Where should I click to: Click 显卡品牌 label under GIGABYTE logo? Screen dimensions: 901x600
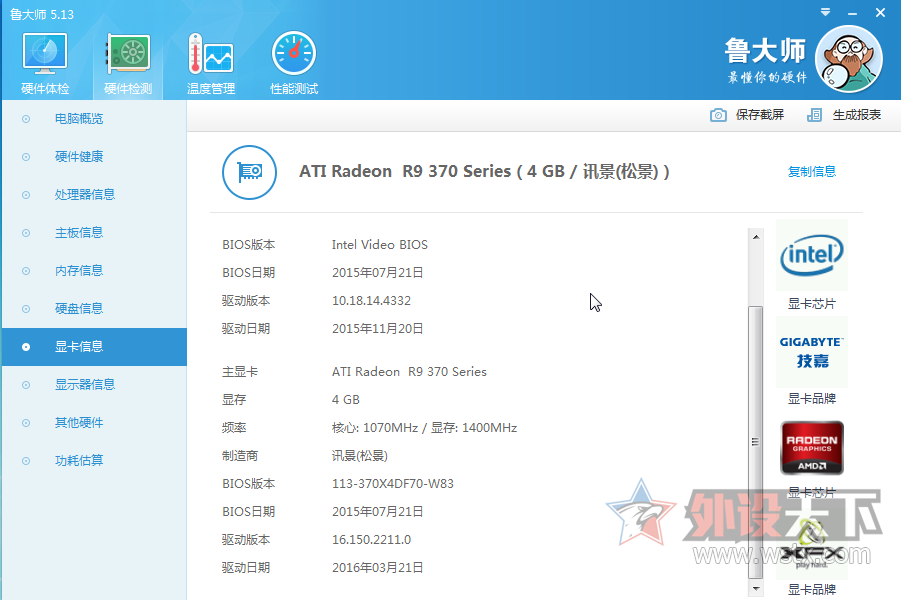pyautogui.click(x=811, y=398)
